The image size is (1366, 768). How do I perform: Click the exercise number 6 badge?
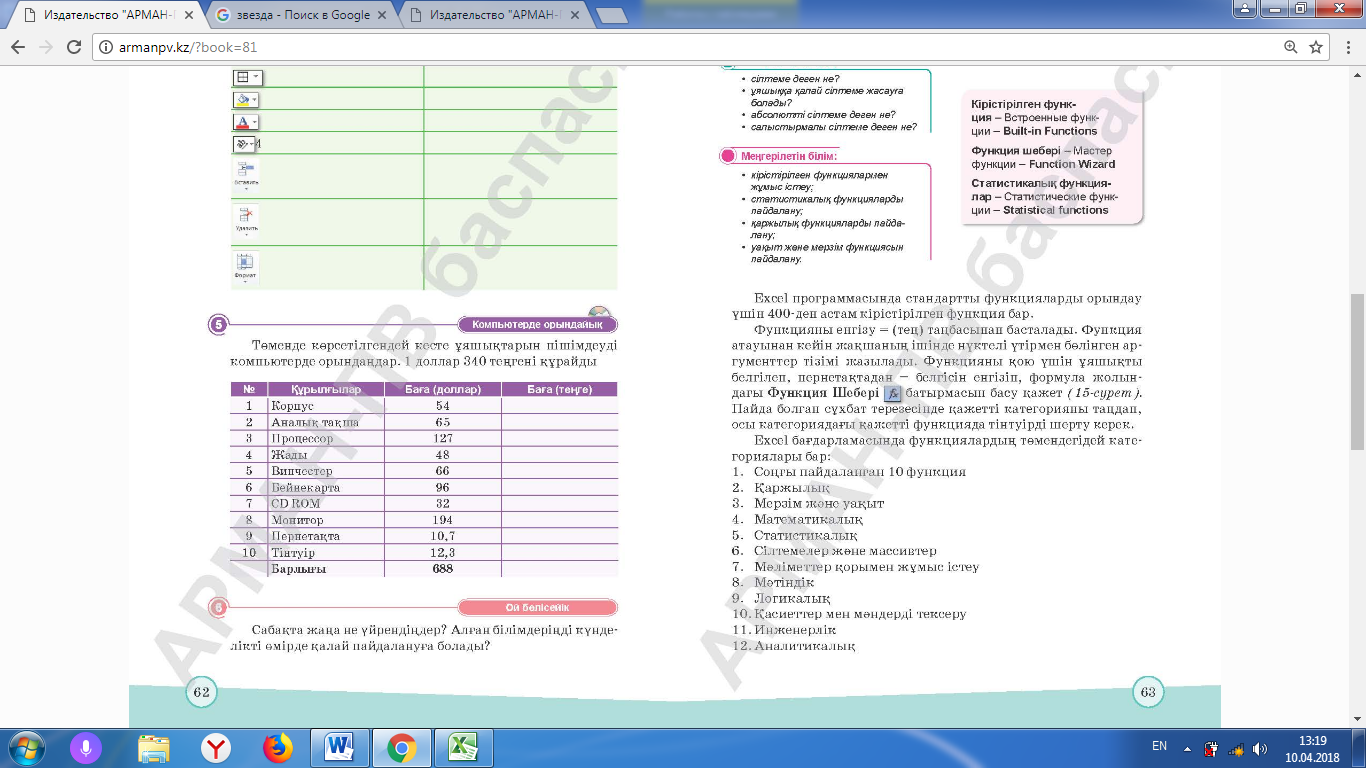point(219,608)
